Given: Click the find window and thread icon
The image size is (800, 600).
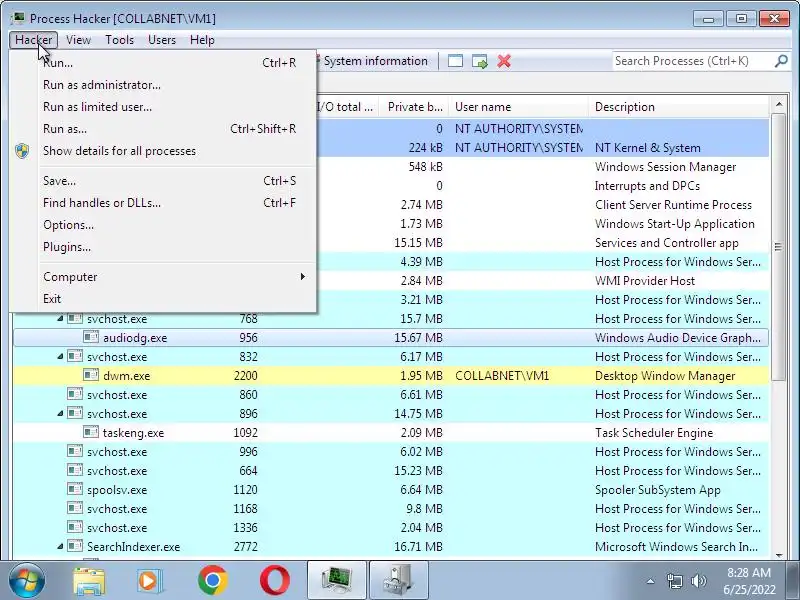Looking at the screenshot, I should pyautogui.click(x=480, y=61).
